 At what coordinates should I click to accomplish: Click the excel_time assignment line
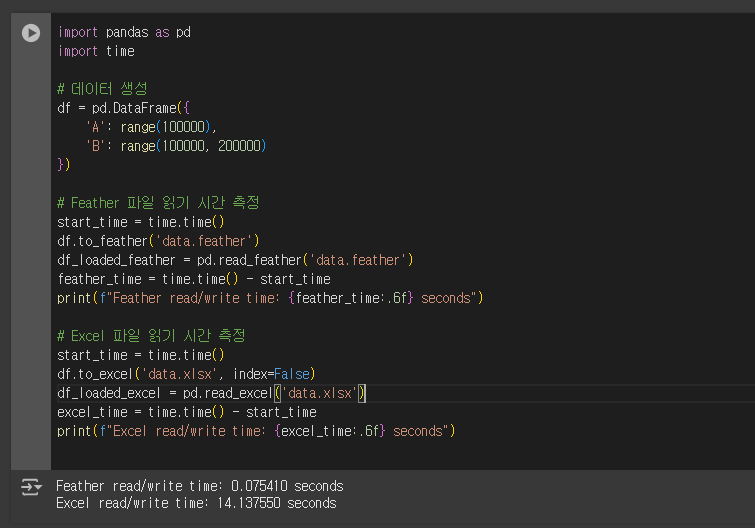(187, 412)
